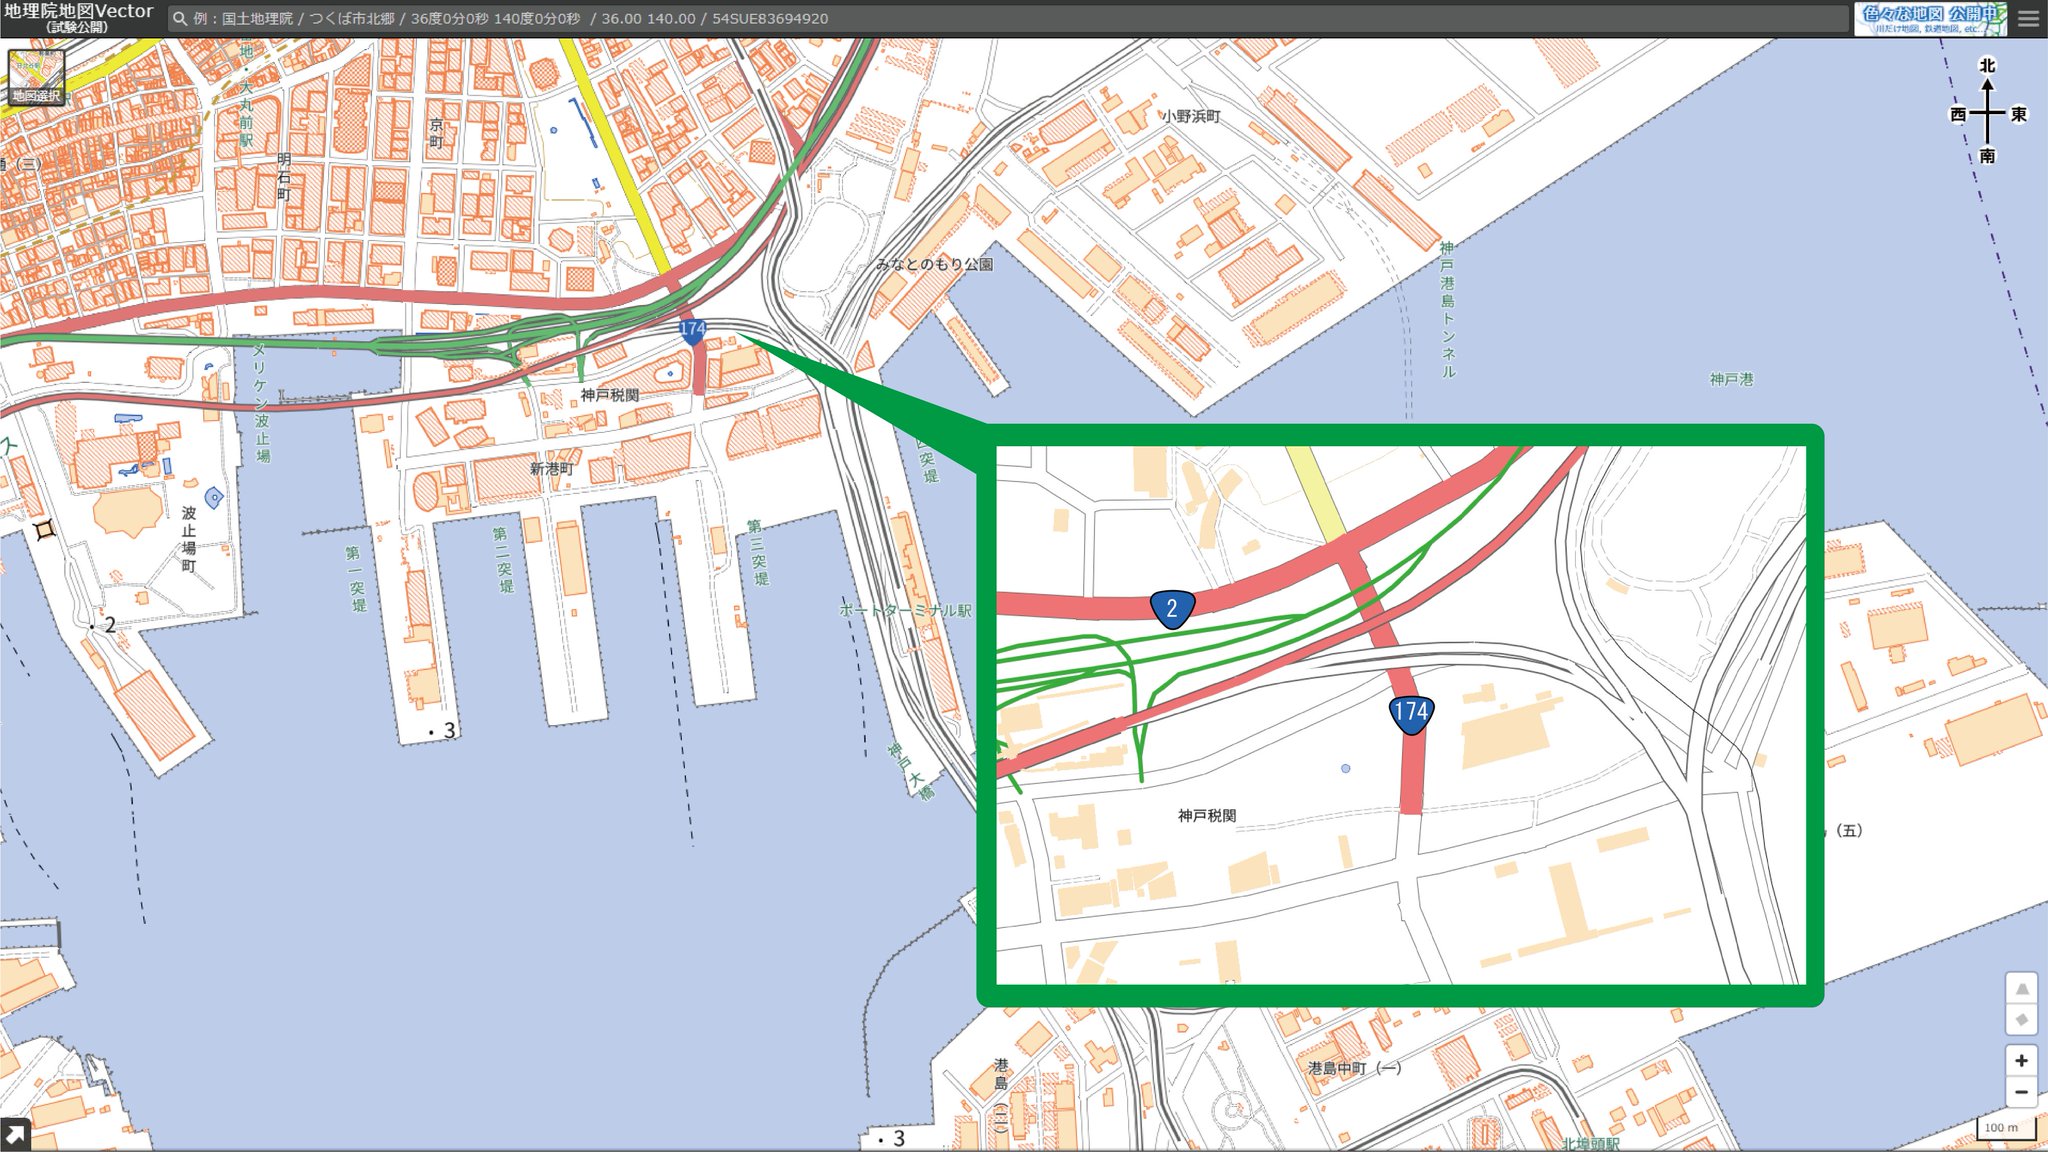Click the 神戸港島トンネル label

tap(1447, 309)
